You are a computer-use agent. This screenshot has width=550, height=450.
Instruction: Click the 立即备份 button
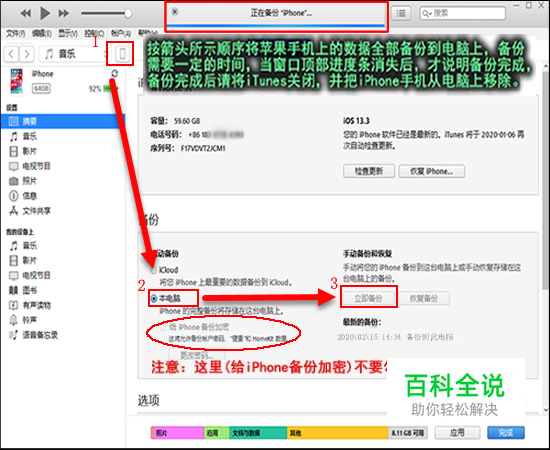tap(369, 298)
